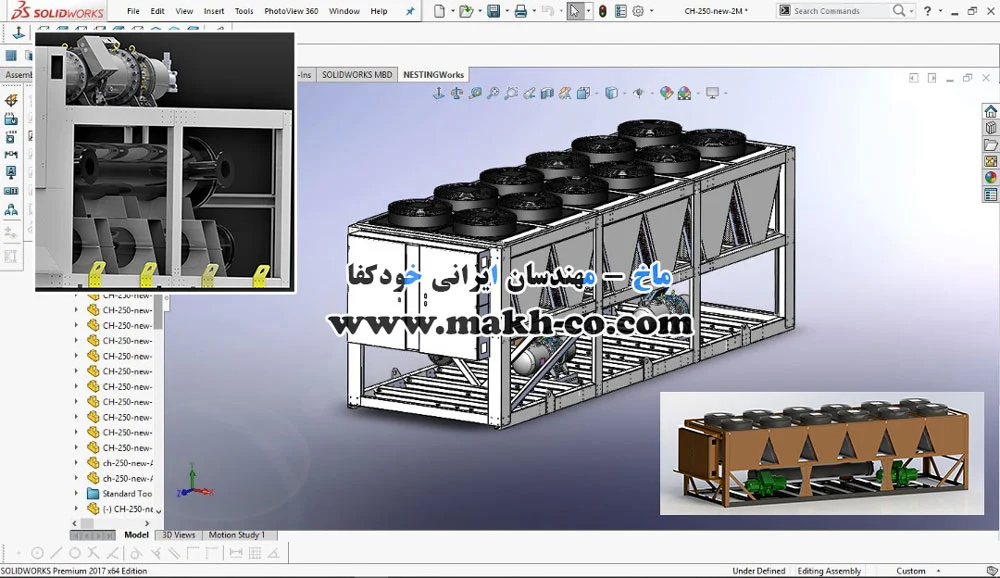Click the feature tree horizontal scrollbar thumb
The height and width of the screenshot is (578, 1000).
87,523
